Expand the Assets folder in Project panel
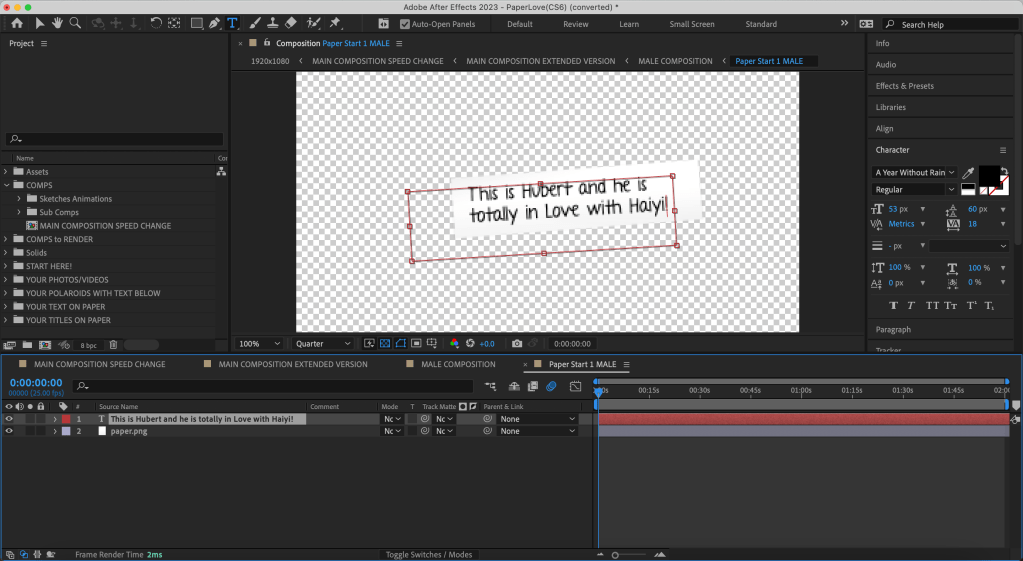 click(6, 172)
